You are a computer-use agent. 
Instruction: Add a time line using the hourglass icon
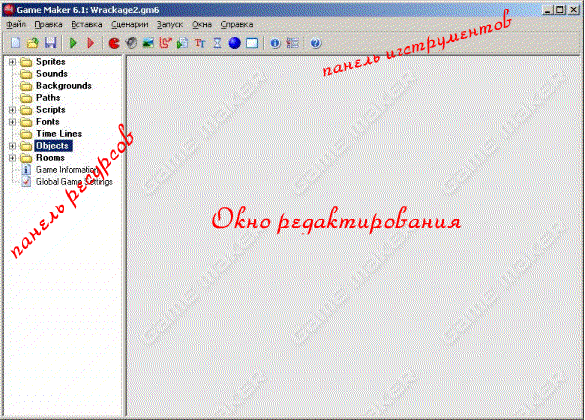(x=217, y=43)
